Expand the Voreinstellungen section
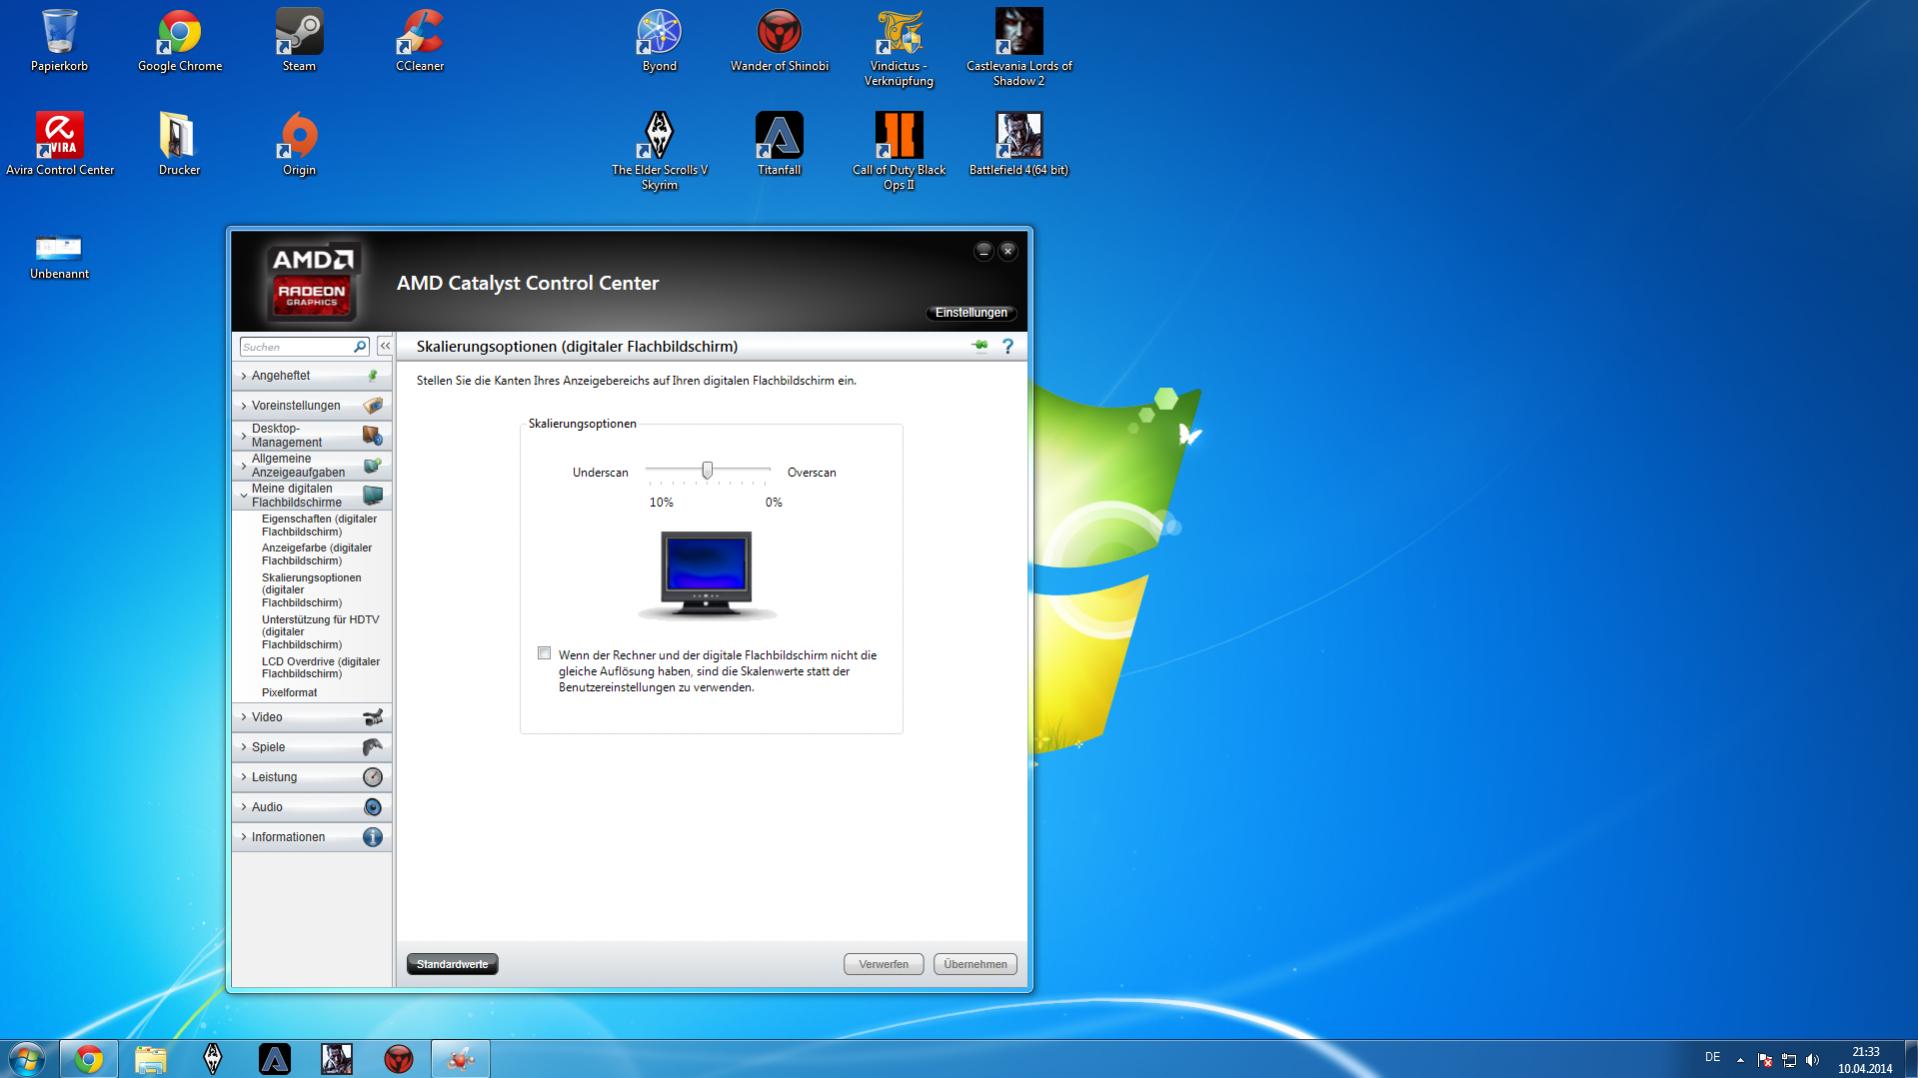This screenshot has width=1918, height=1078. click(x=312, y=406)
